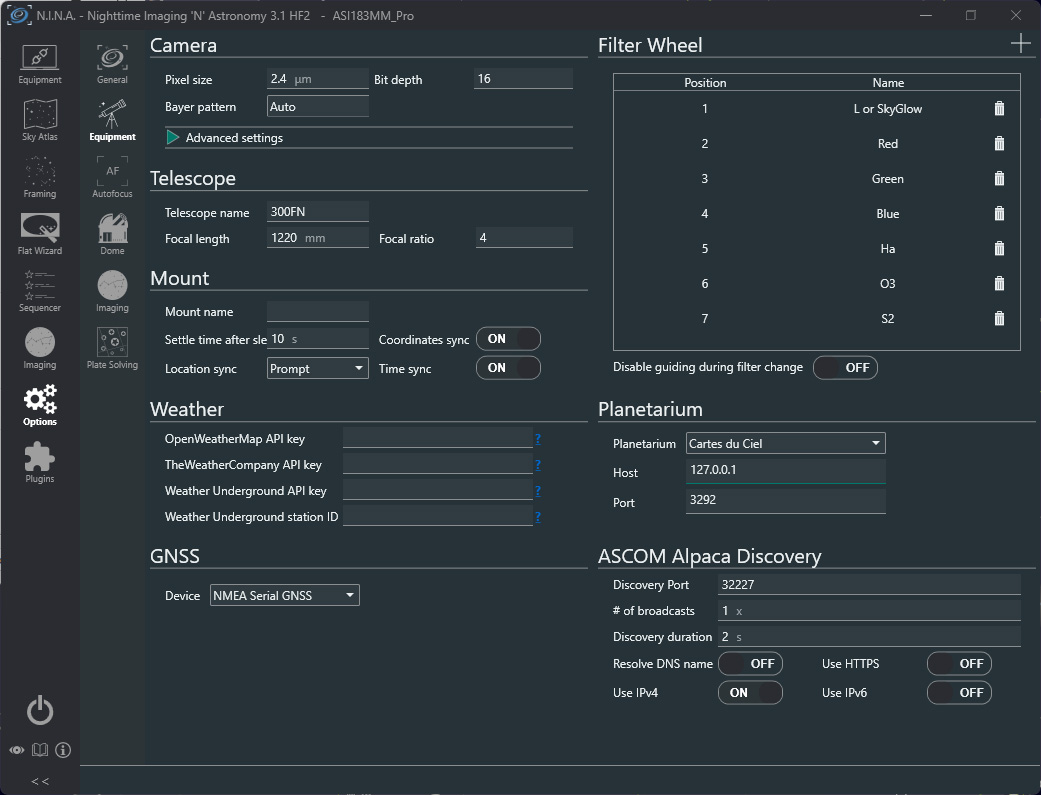
Task: Open General options tab
Action: coord(112,64)
